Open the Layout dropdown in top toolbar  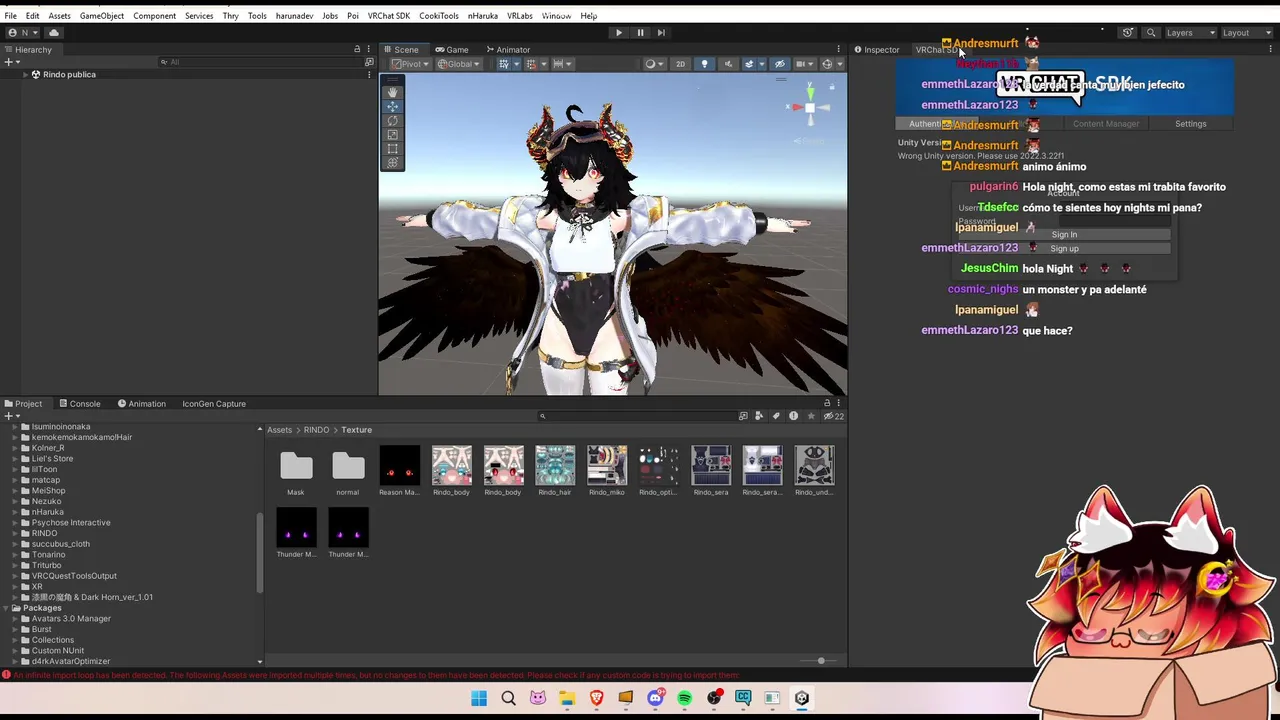(x=1247, y=32)
